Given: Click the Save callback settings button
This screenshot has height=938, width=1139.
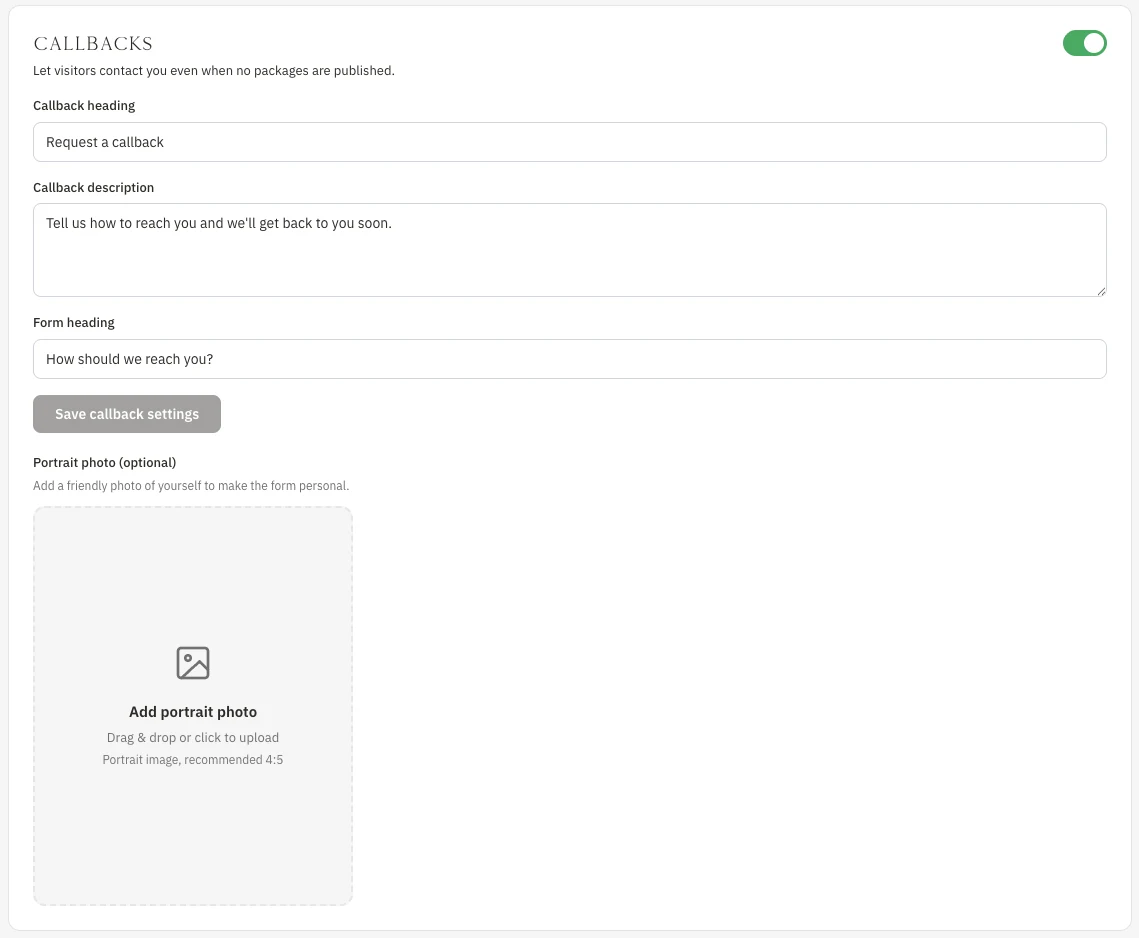Looking at the screenshot, I should [x=126, y=414].
